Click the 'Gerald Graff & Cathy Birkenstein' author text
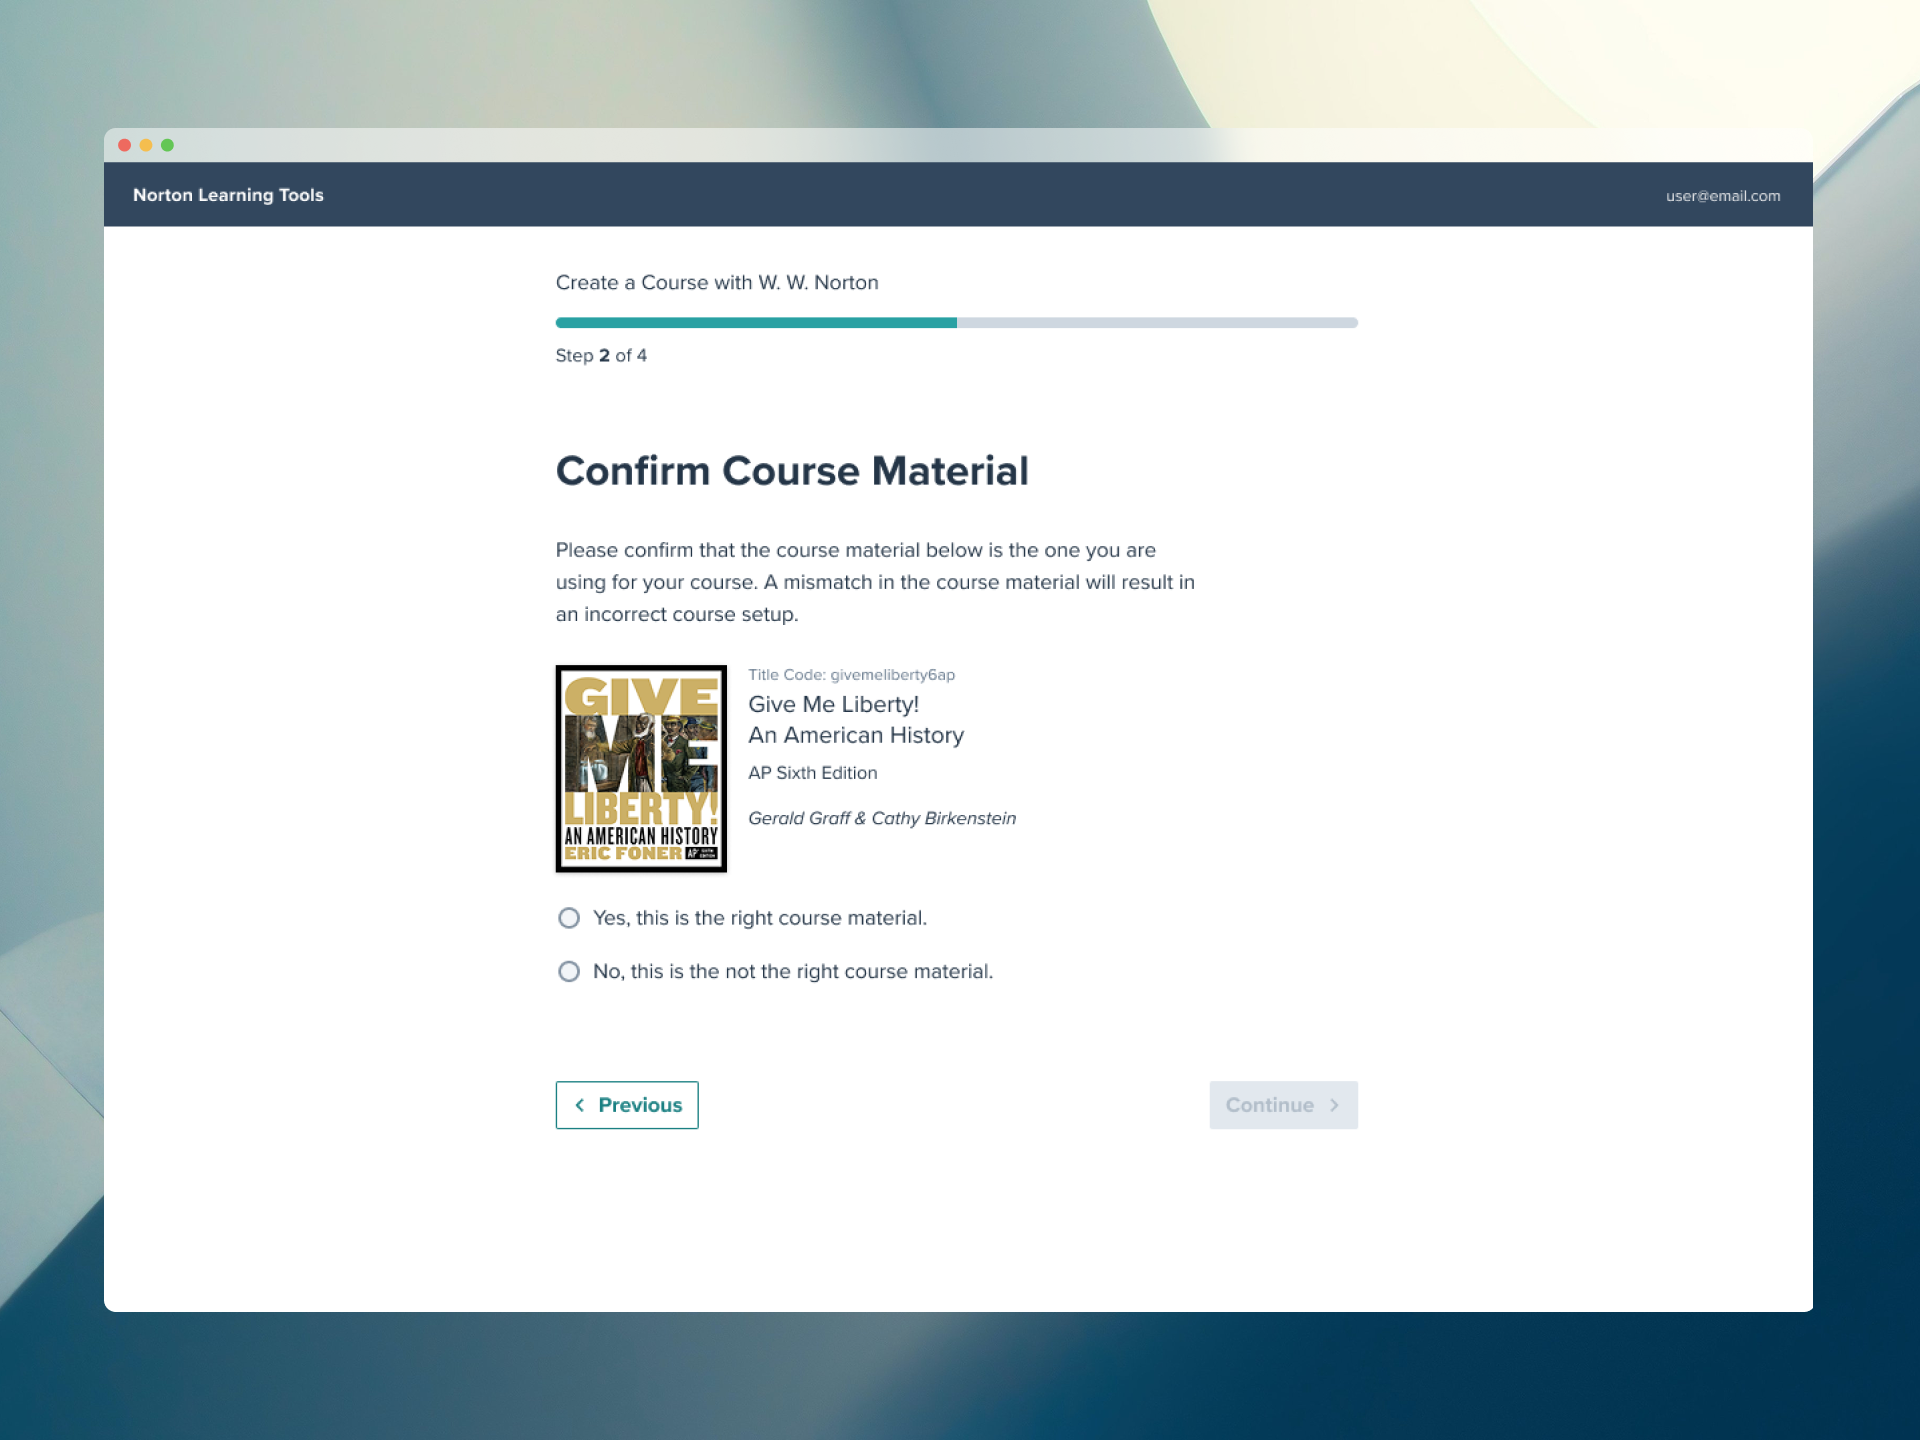Image resolution: width=1920 pixels, height=1440 pixels. point(882,818)
